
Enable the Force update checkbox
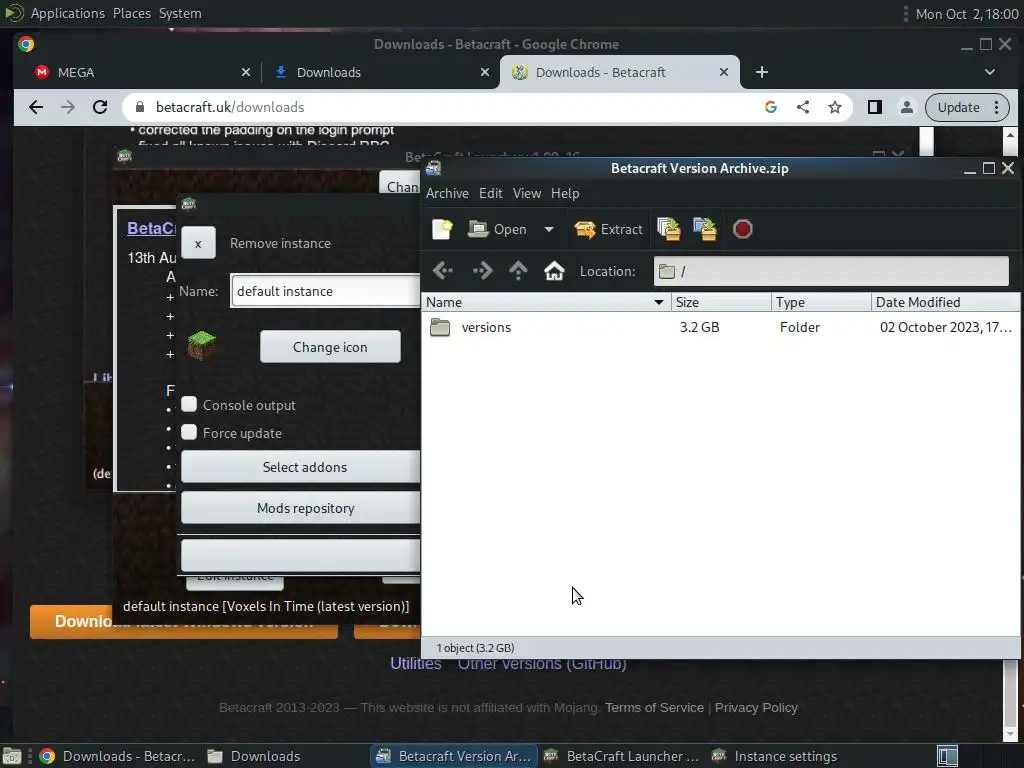coord(189,432)
